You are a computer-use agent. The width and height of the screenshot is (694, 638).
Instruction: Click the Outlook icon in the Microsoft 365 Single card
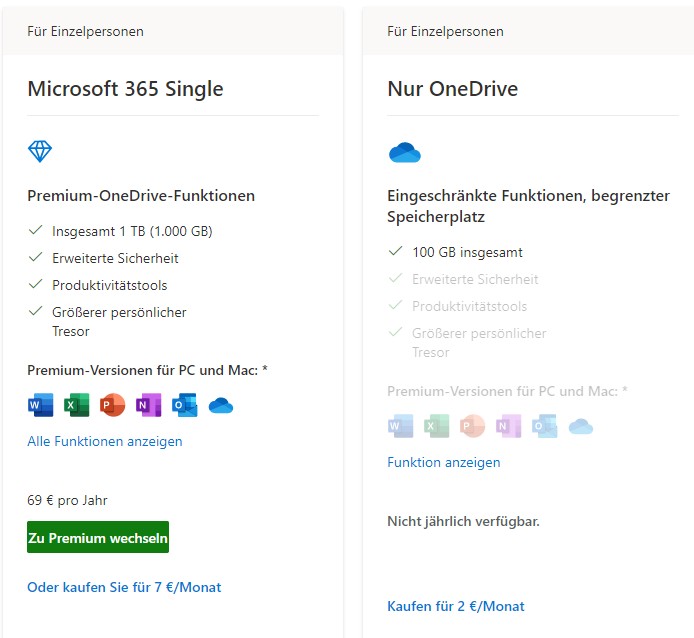[x=185, y=405]
